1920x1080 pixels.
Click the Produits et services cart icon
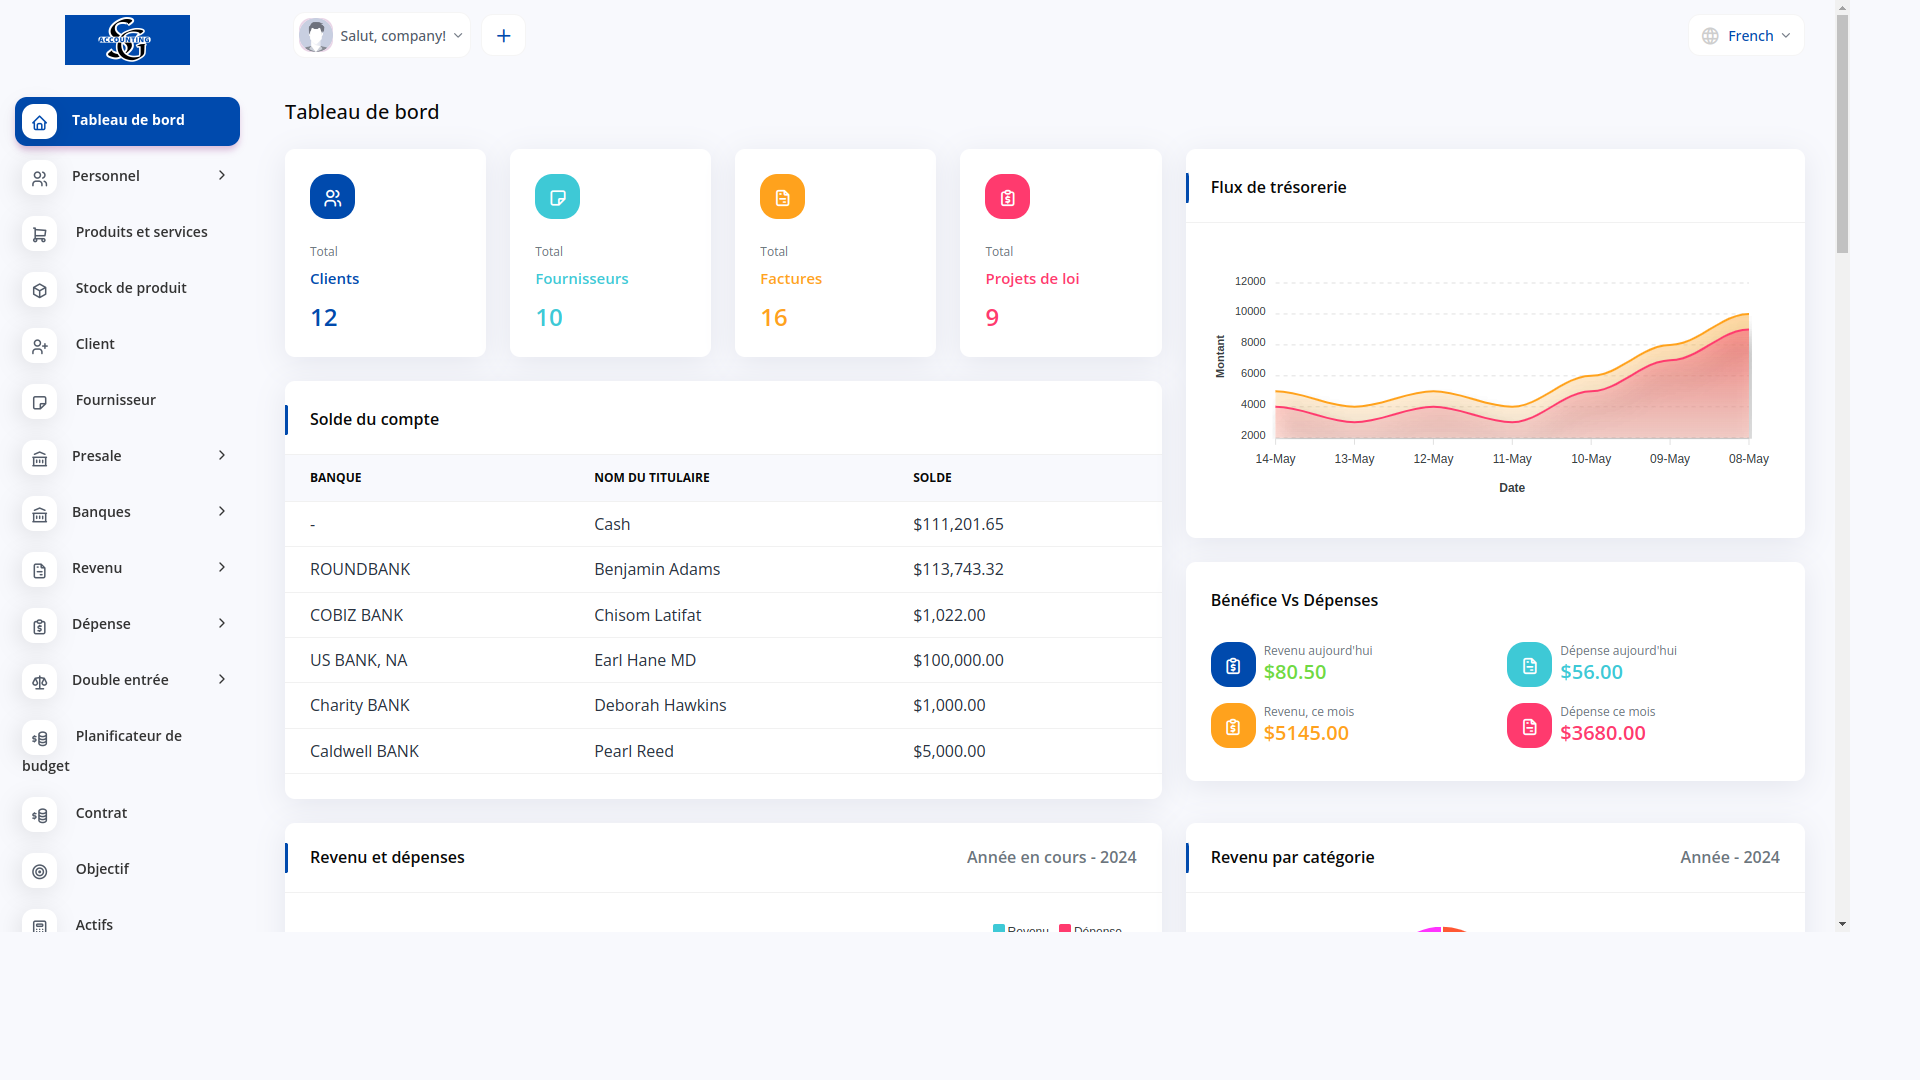click(x=39, y=234)
